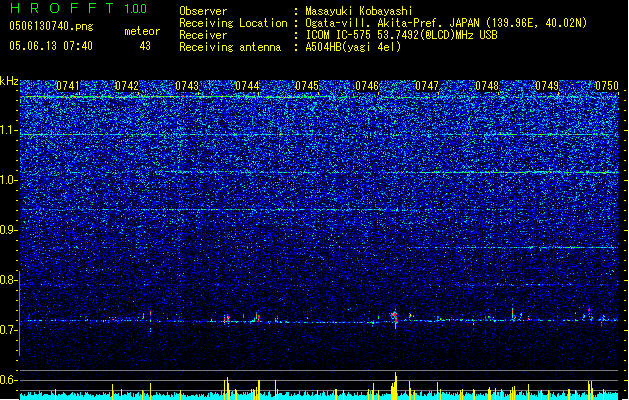
Task: Click the meteor echo cluster near 0743
Action: 227,319
